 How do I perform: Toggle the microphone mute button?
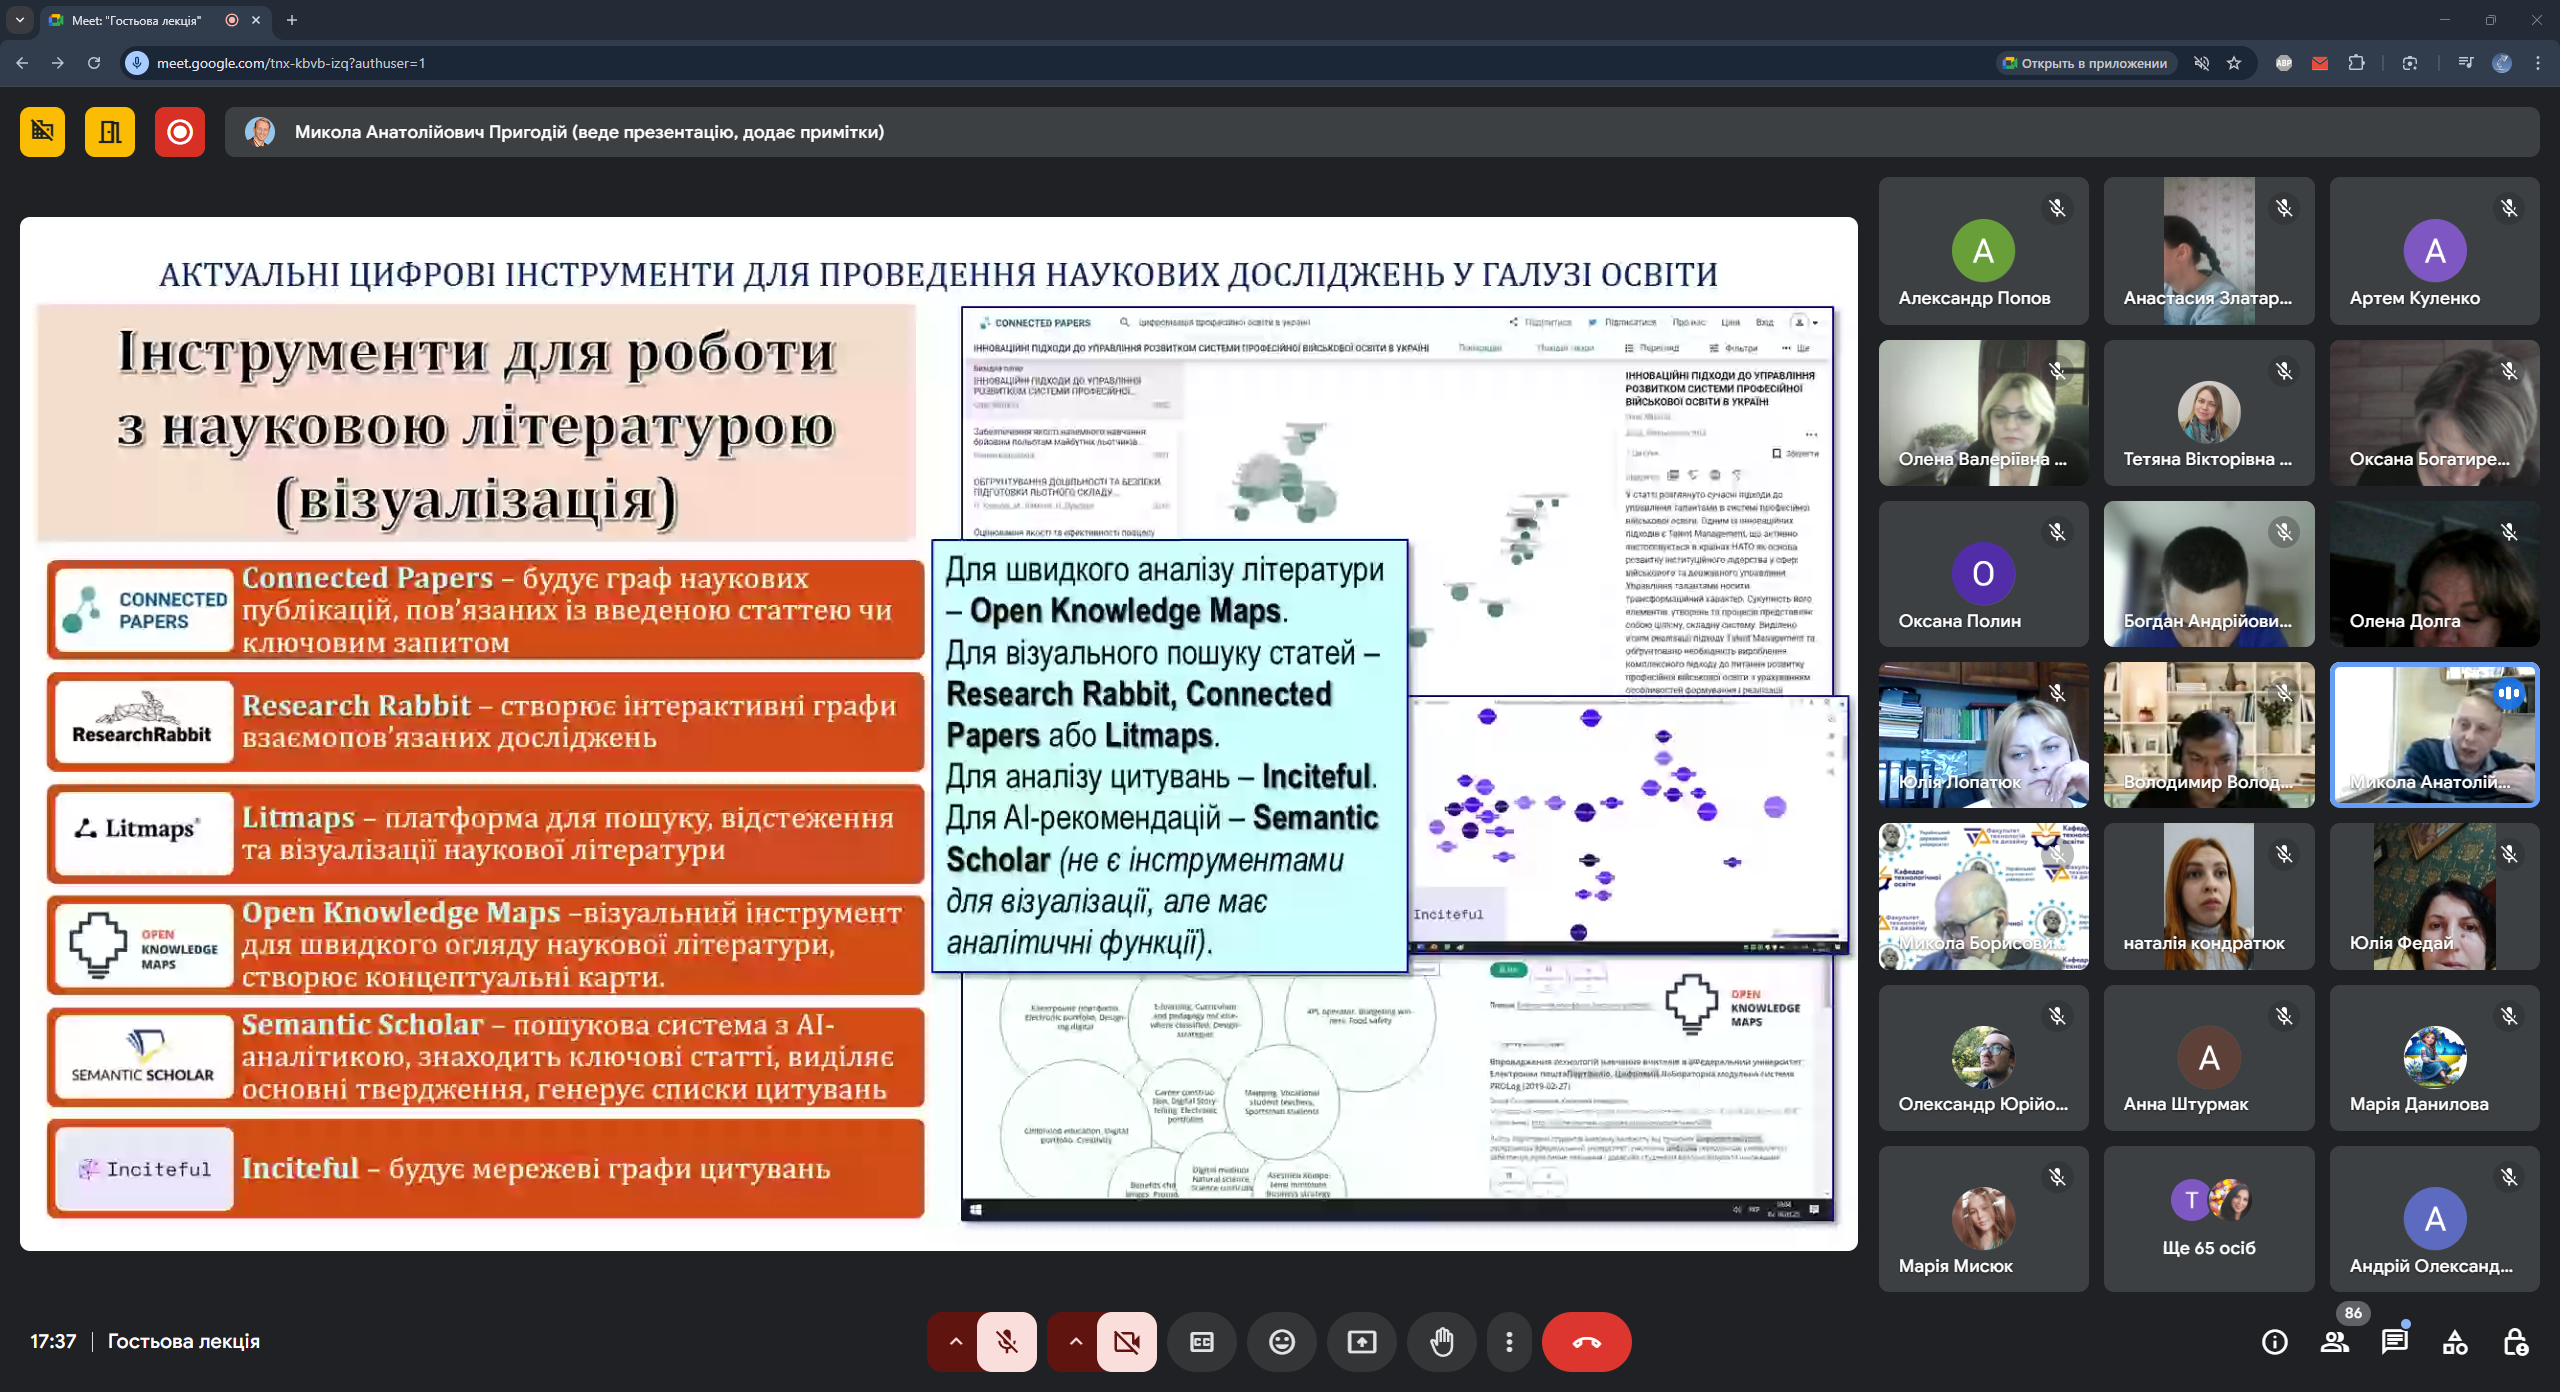point(1007,1342)
